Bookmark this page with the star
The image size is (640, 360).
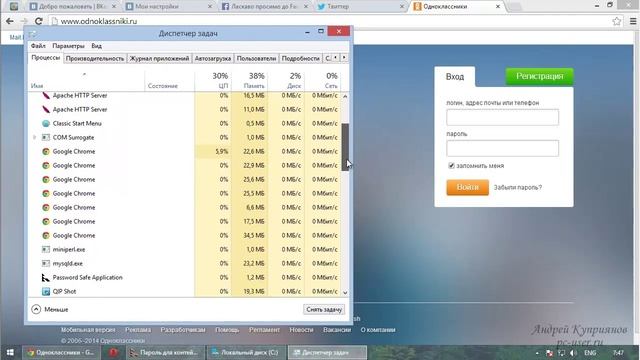(616, 21)
